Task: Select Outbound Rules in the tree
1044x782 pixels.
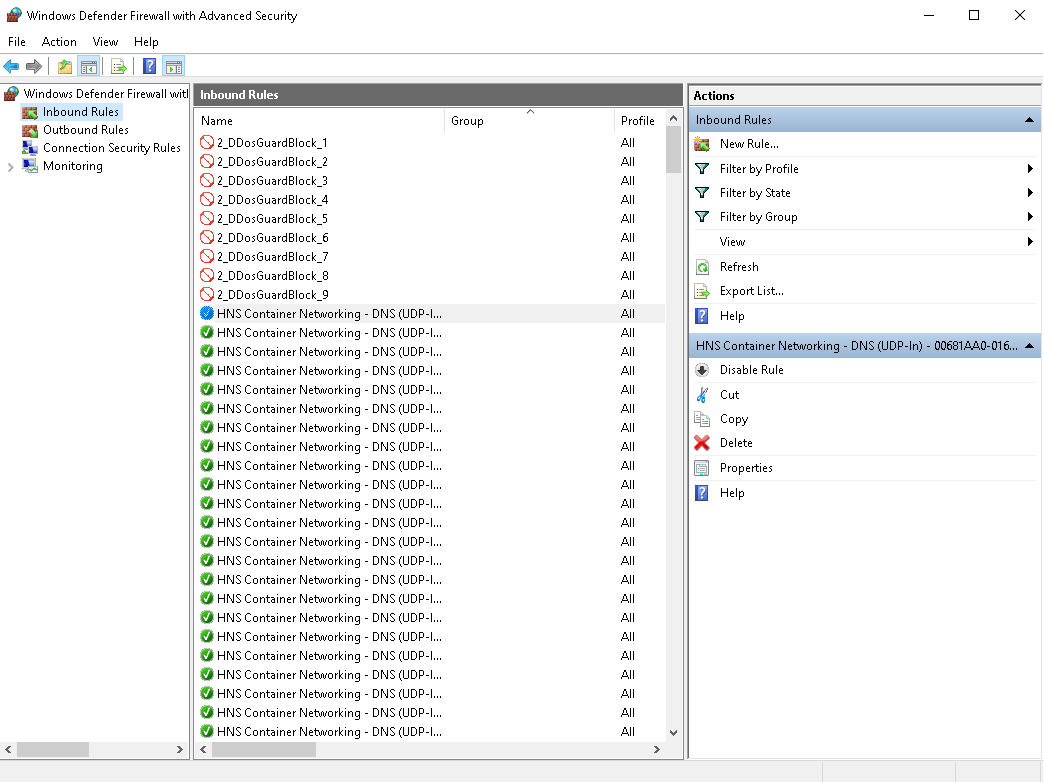Action: [x=86, y=130]
